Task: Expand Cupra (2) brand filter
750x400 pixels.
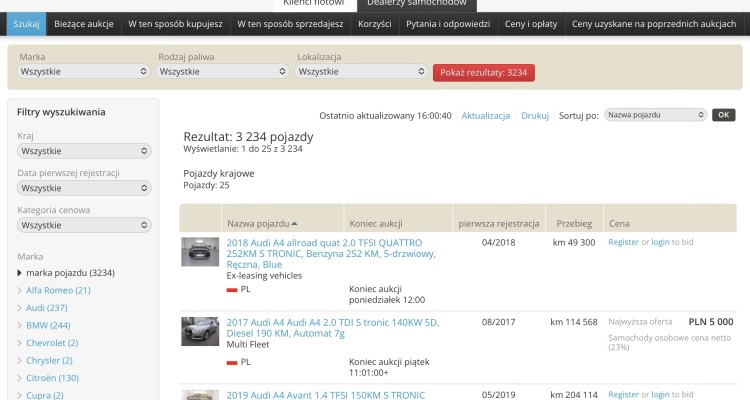Action: coord(20,396)
